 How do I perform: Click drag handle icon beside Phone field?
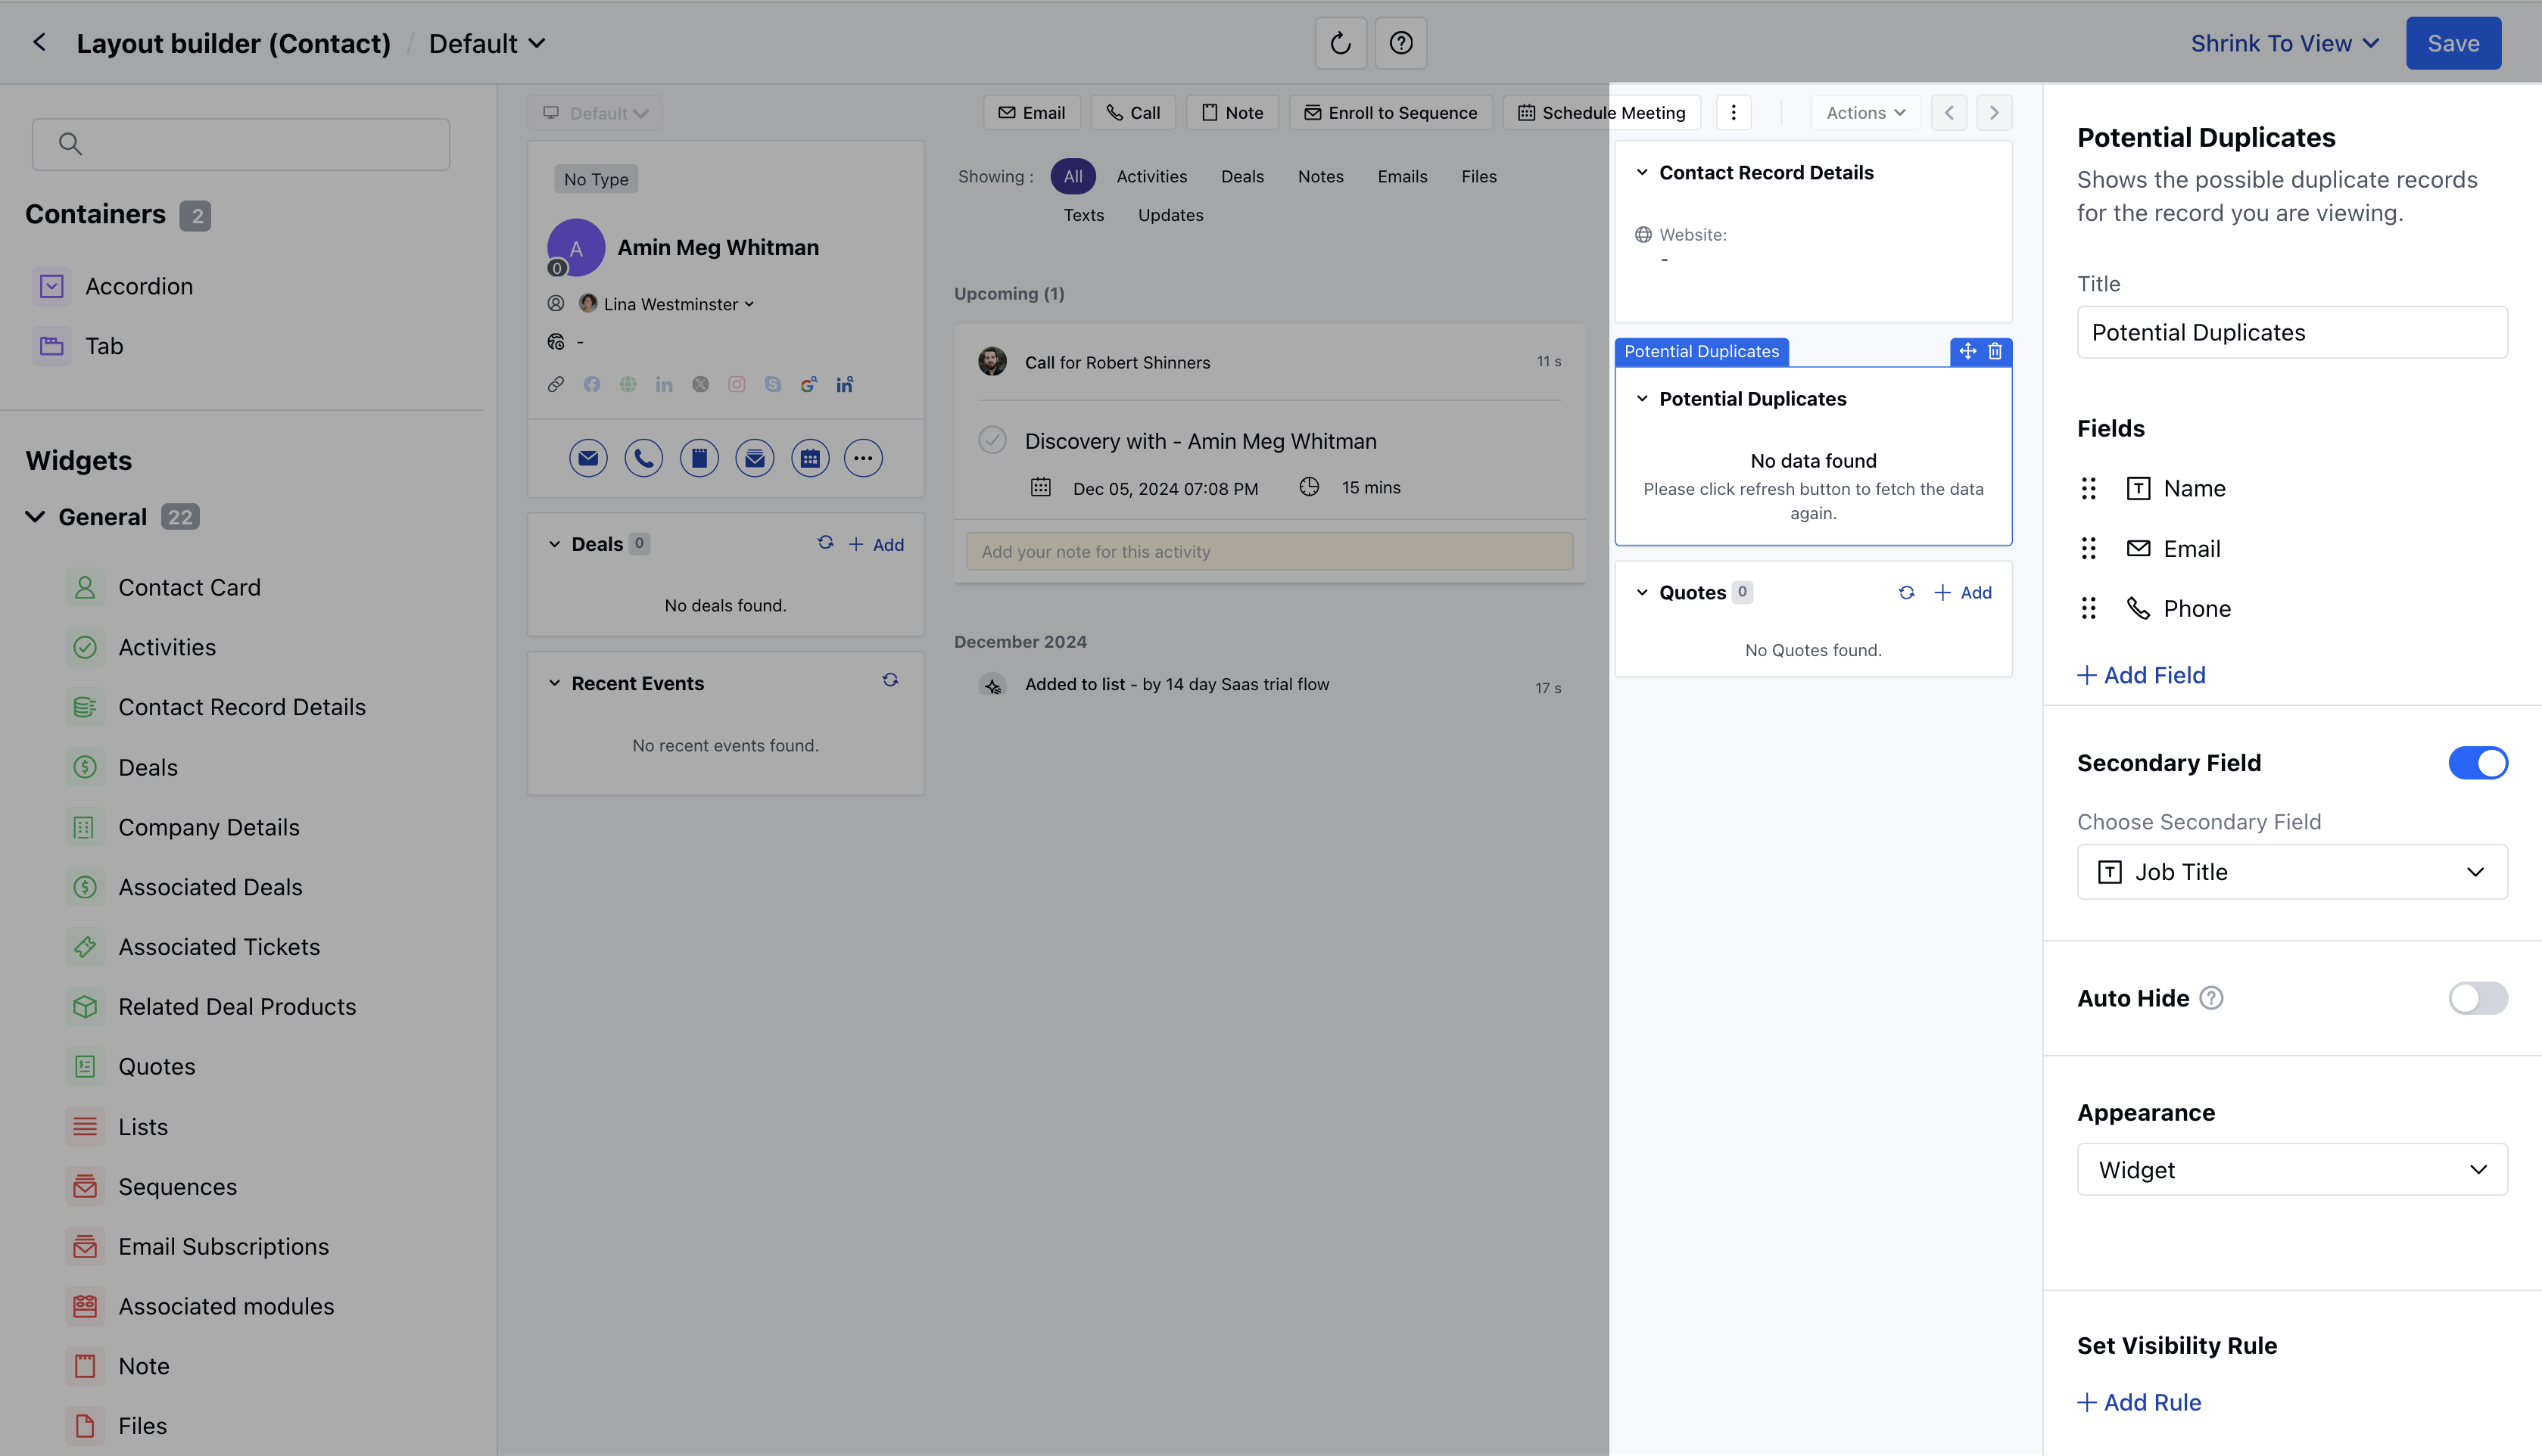pos(2088,608)
